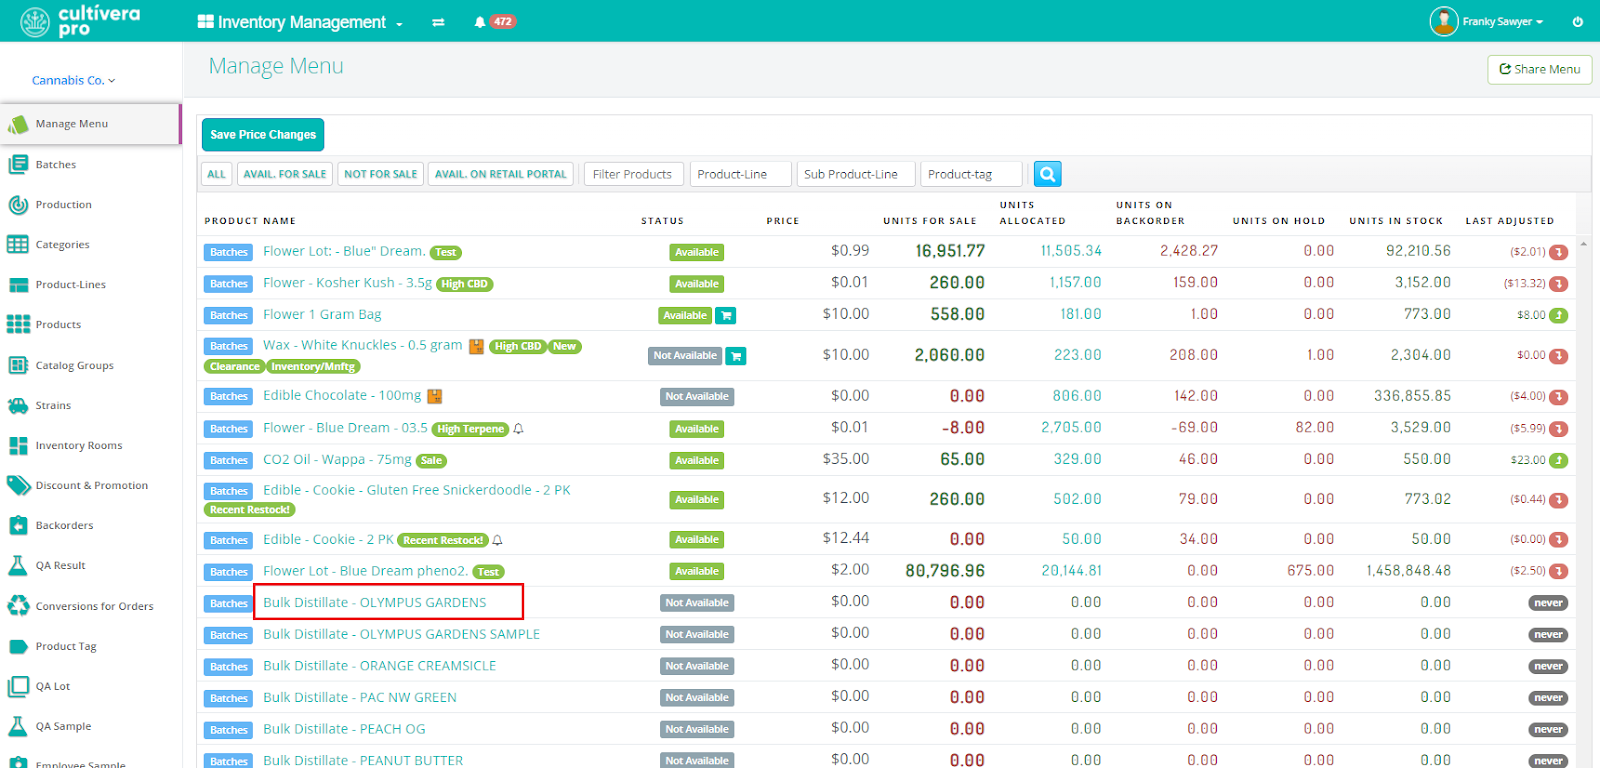Click the Save Price Changes button
The image size is (1600, 768).
tap(263, 134)
